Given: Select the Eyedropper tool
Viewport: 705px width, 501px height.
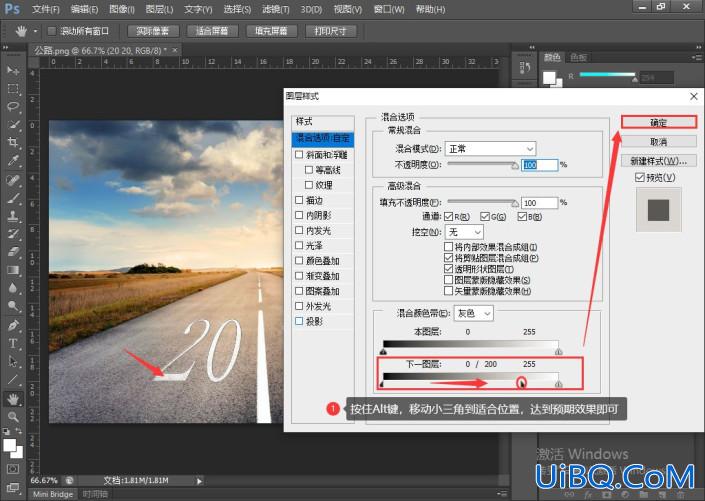Looking at the screenshot, I should click(13, 161).
